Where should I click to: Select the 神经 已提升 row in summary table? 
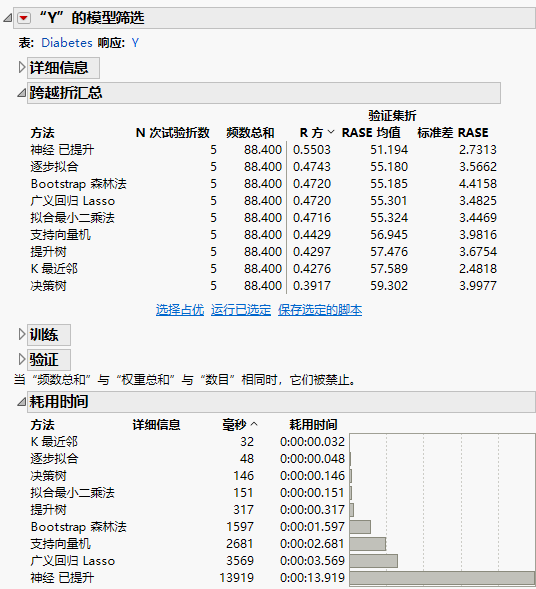tap(263, 150)
